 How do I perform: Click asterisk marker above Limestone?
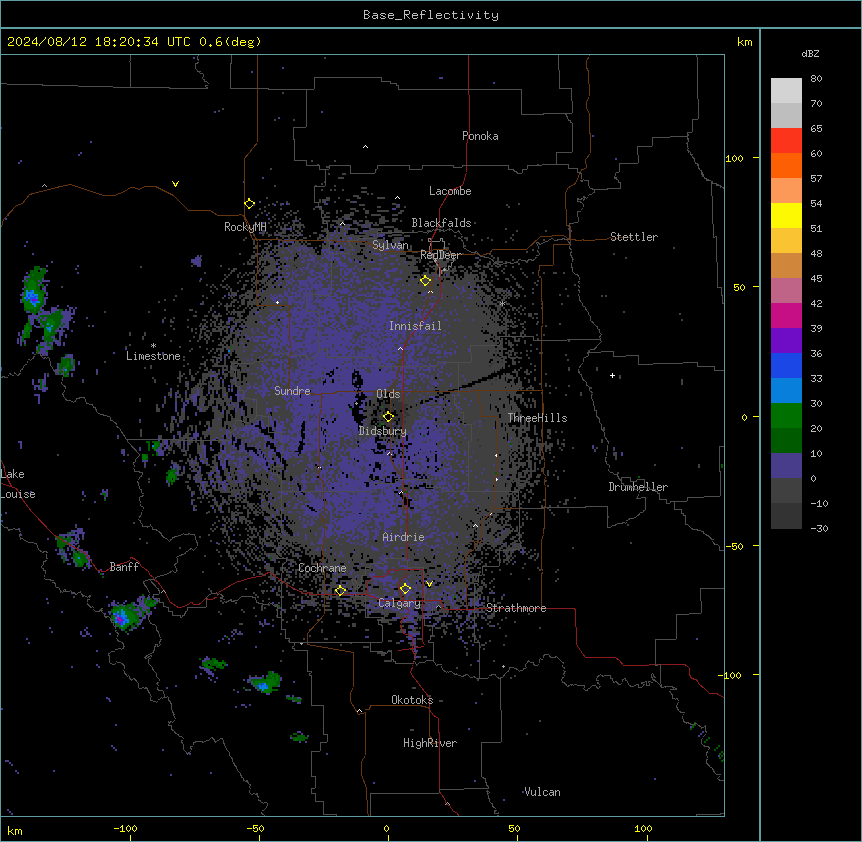pyautogui.click(x=153, y=346)
